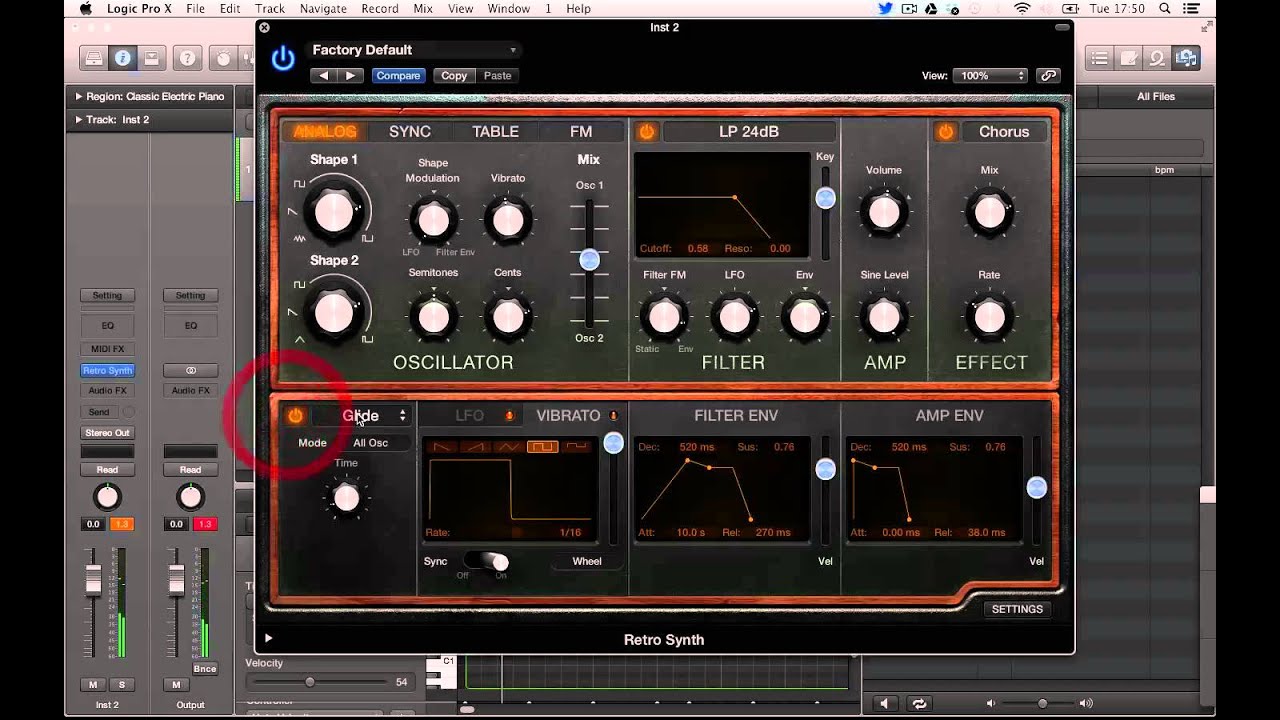Screen dimensions: 1280x720
Task: Click the filter Key tracking slider
Action: coord(825,198)
